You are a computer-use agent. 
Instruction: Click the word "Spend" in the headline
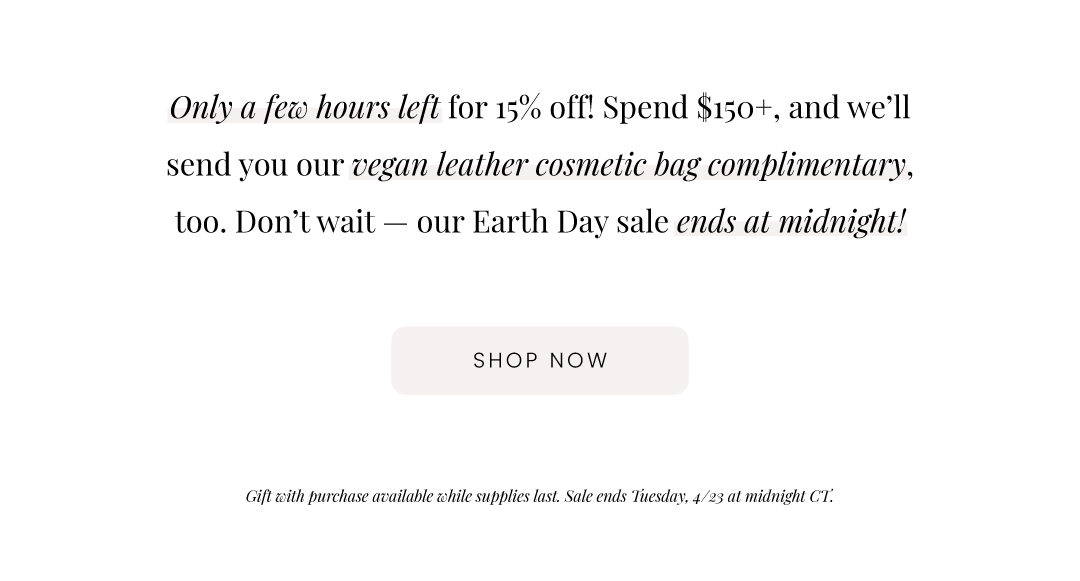[x=645, y=107]
